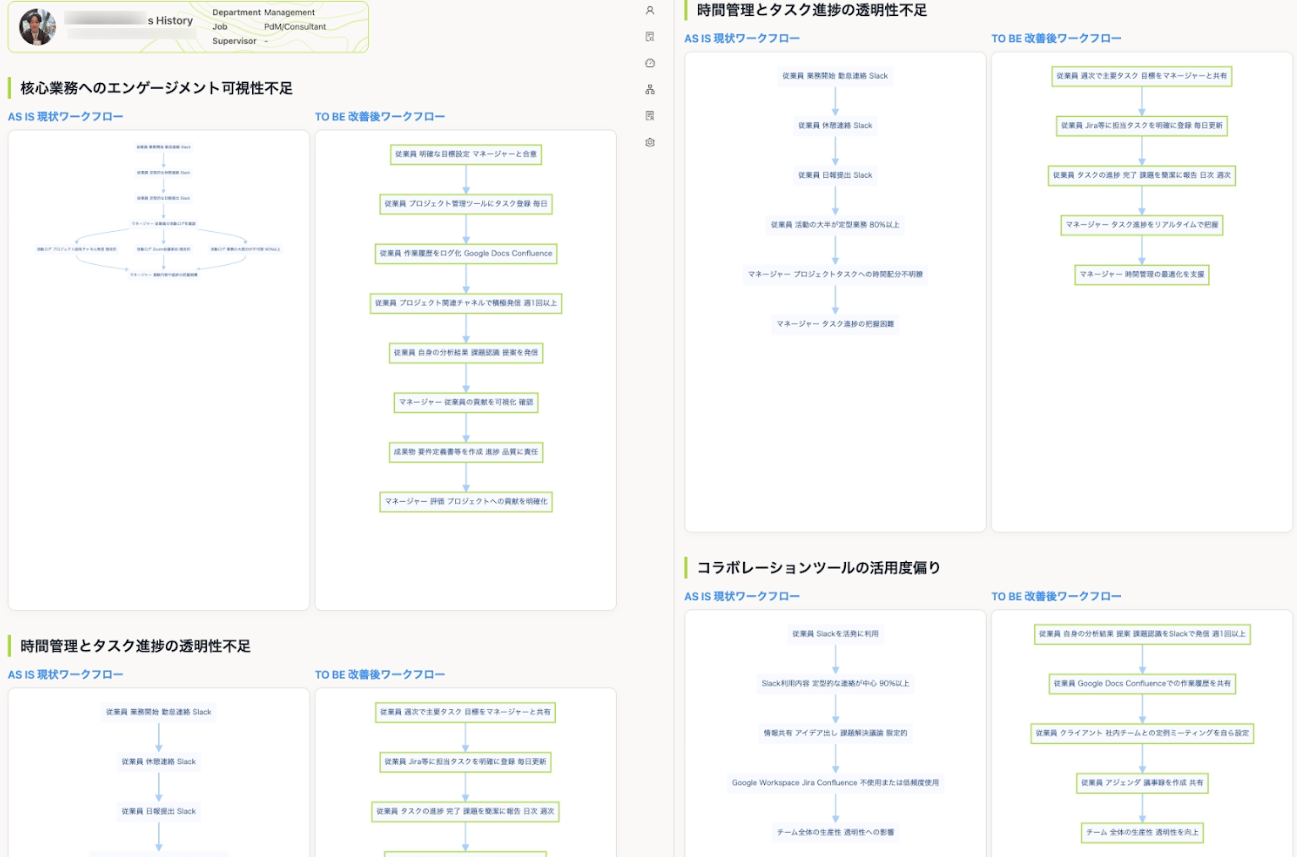Select node 従業員 クライアント 社内チームとの定例ミーティングを自ら設定
This screenshot has width=1297, height=857.
[1142, 733]
